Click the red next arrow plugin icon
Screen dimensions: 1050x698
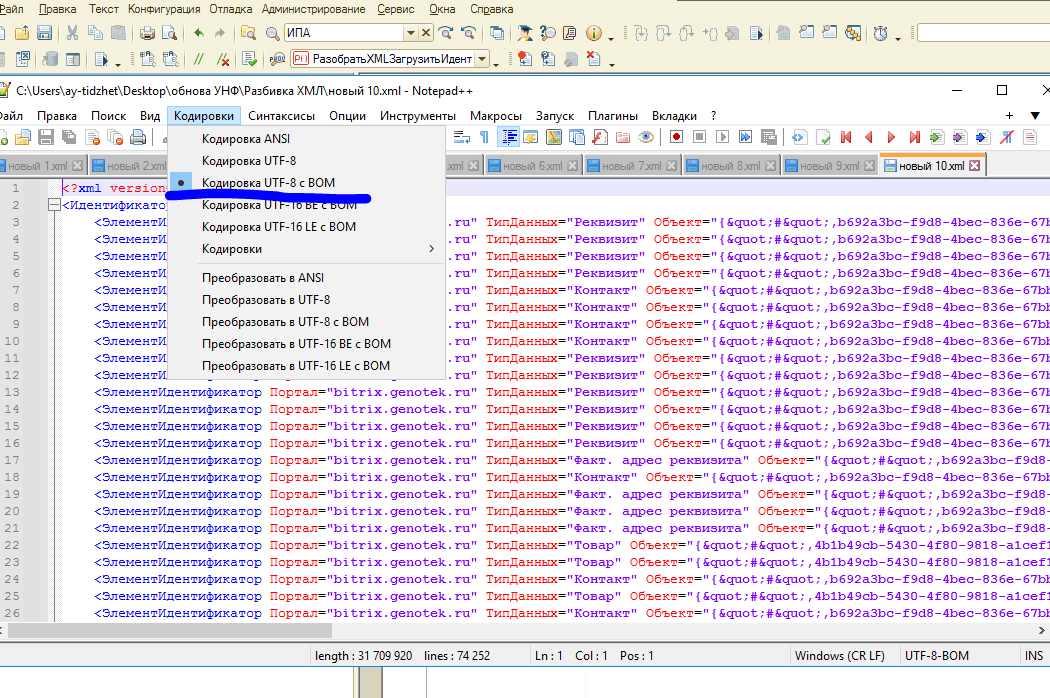tap(891, 137)
